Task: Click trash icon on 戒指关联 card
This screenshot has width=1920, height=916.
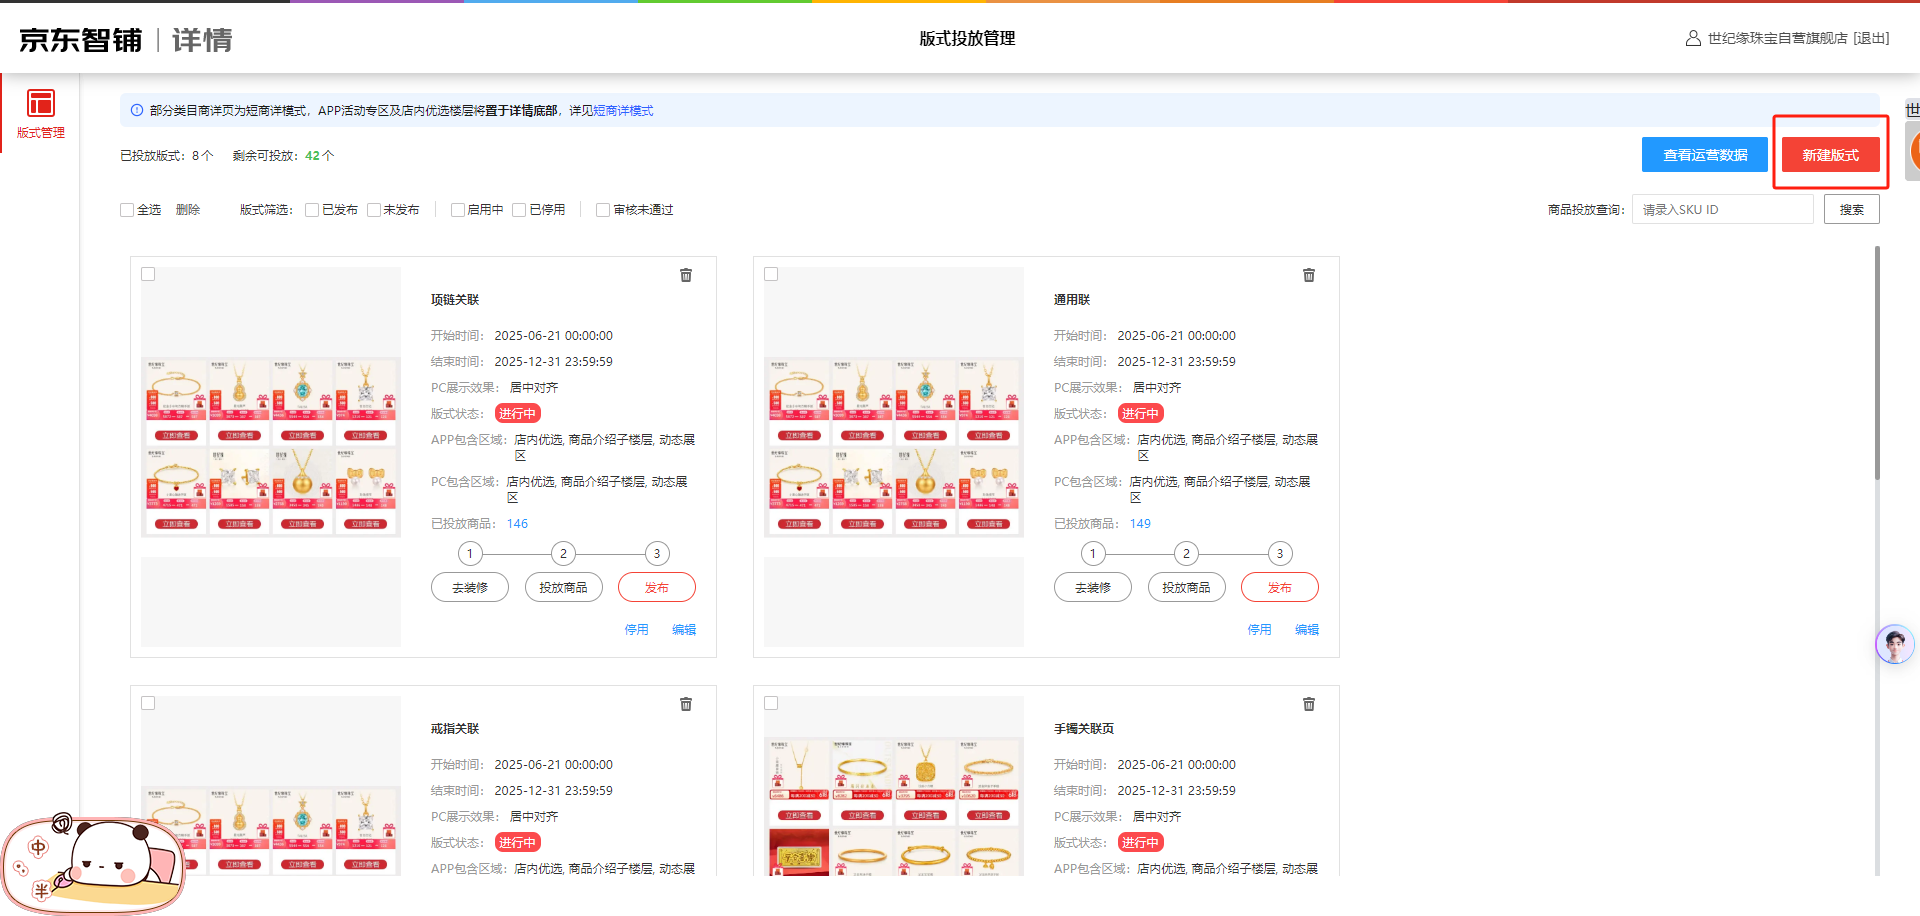Action: [686, 704]
